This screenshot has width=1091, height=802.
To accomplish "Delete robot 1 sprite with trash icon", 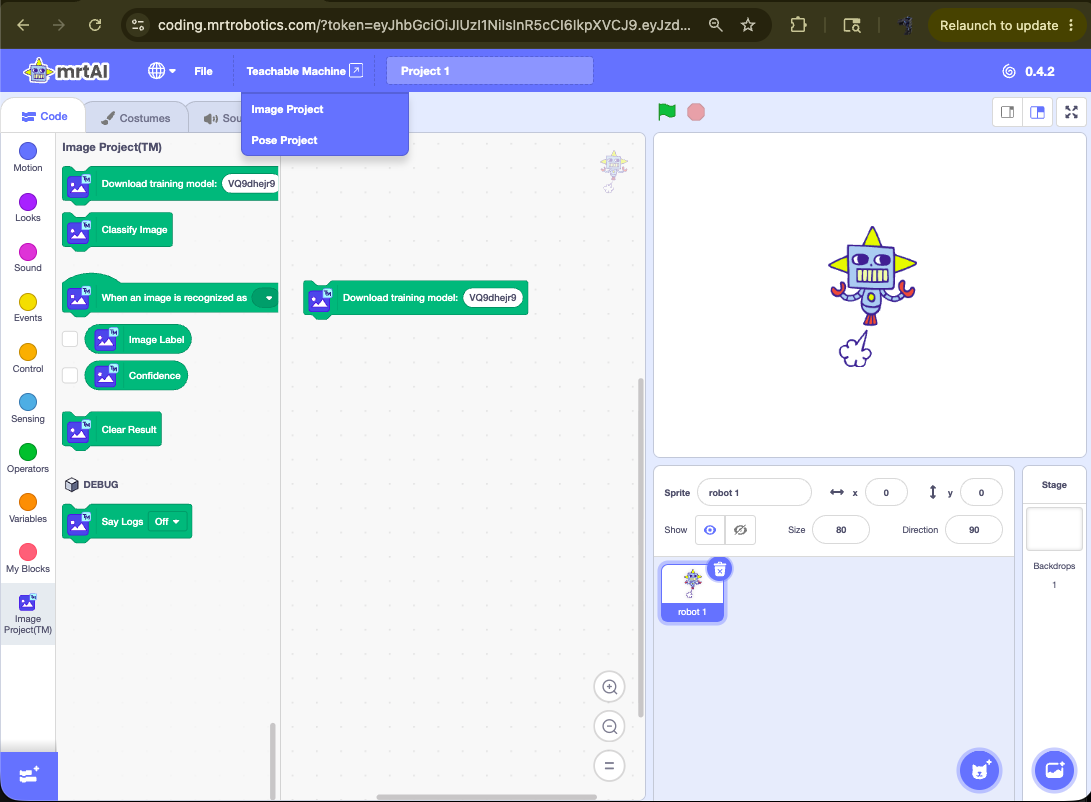I will click(x=719, y=569).
